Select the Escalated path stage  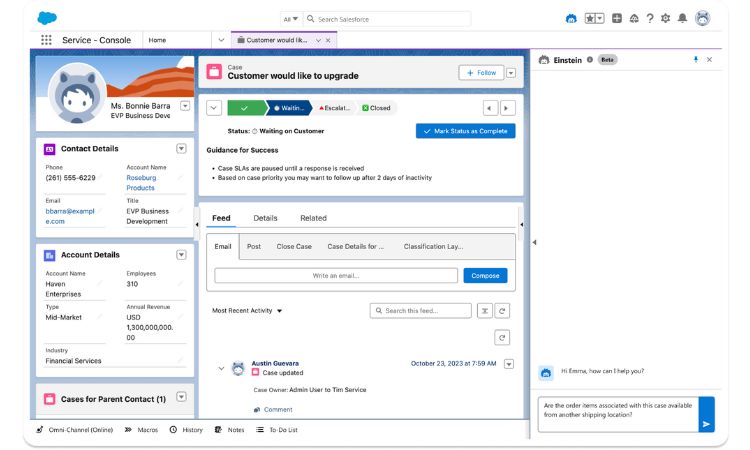[334, 109]
